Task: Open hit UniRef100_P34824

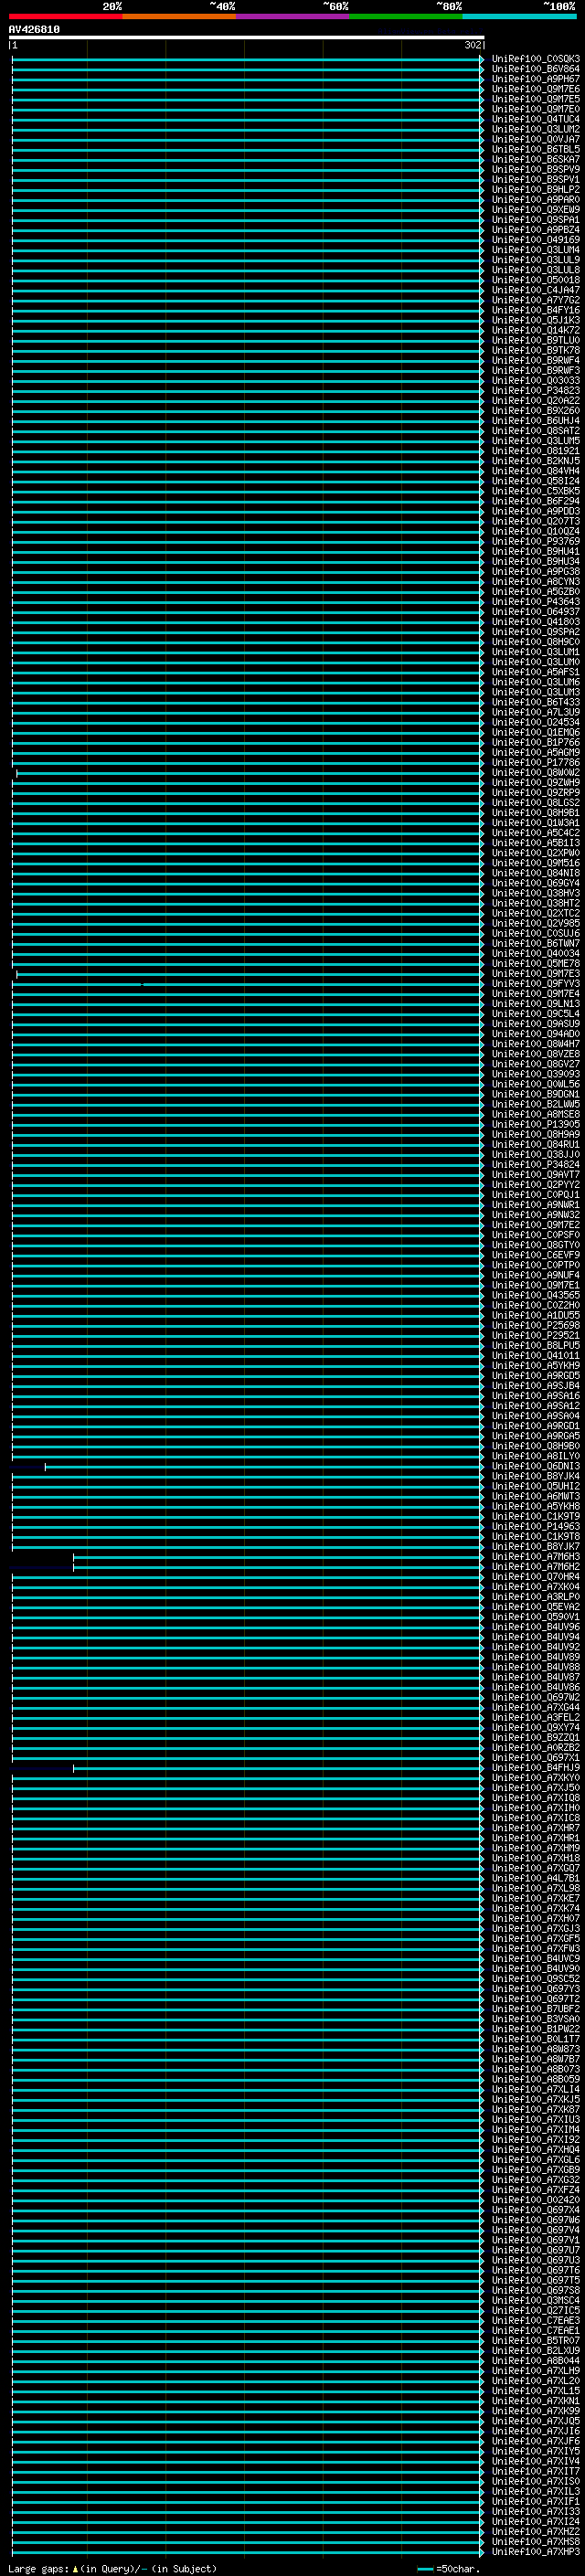Action: (x=536, y=1165)
